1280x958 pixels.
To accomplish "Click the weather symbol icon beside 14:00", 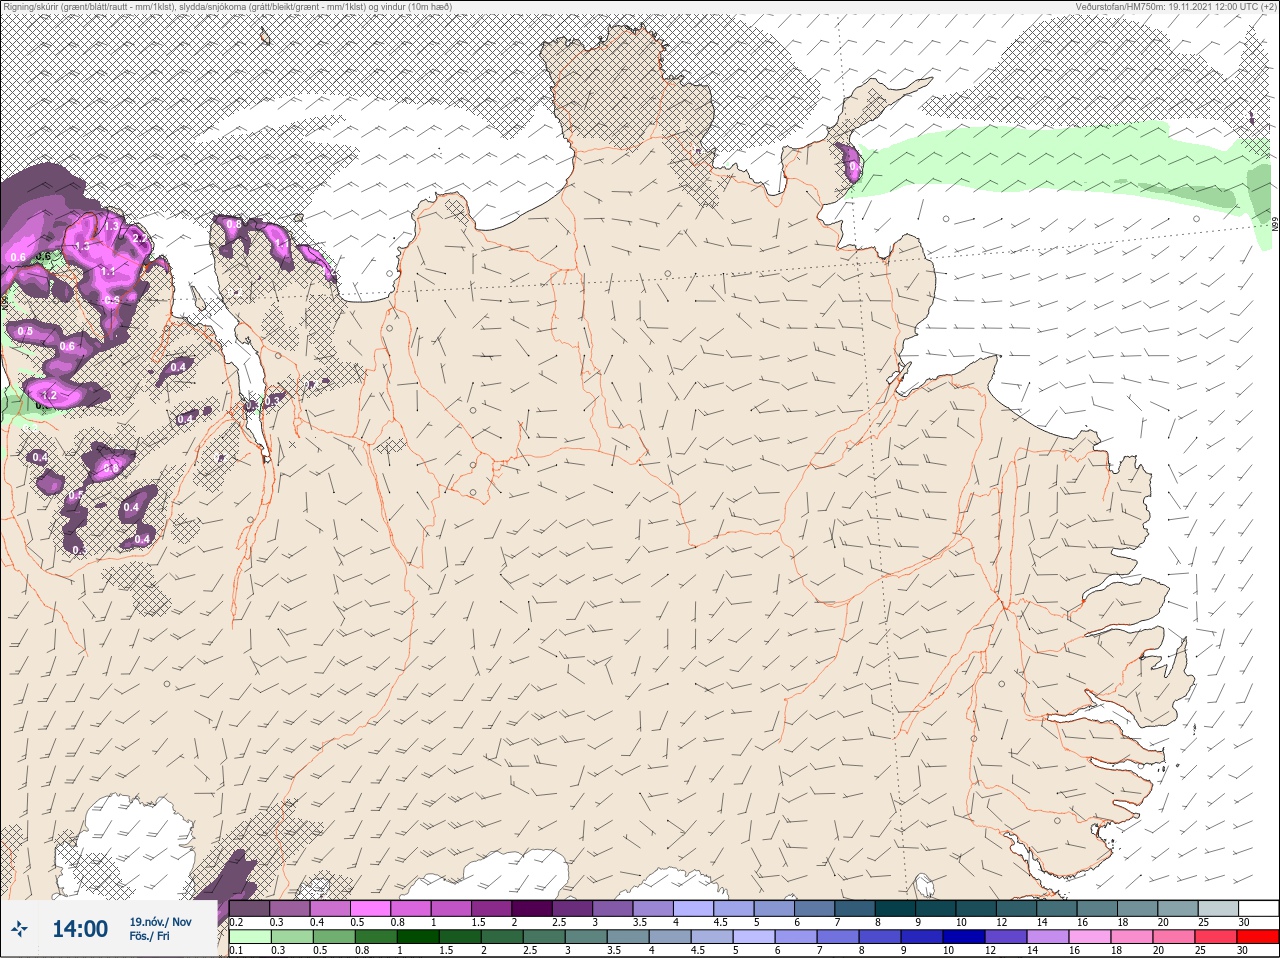I will pos(19,929).
